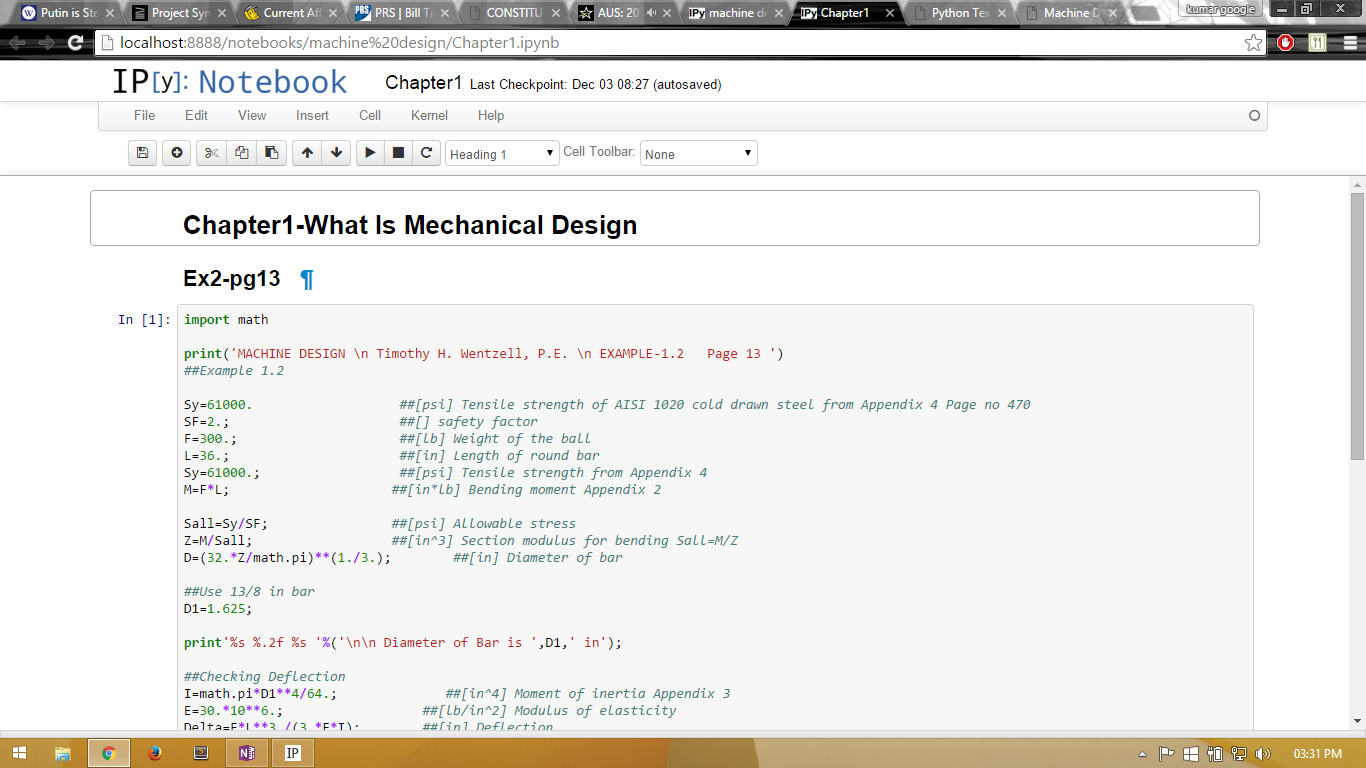
Task: Switch to the Python Tex browser tab
Action: click(x=960, y=13)
